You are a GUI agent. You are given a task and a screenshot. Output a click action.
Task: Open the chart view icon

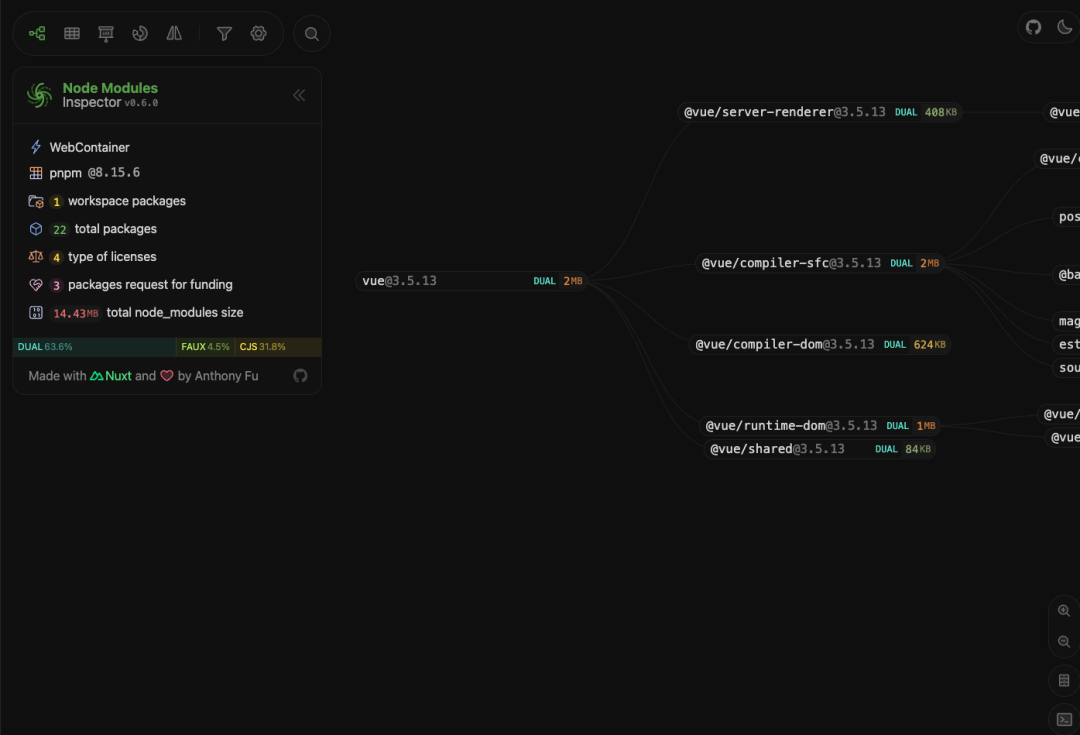tap(140, 33)
